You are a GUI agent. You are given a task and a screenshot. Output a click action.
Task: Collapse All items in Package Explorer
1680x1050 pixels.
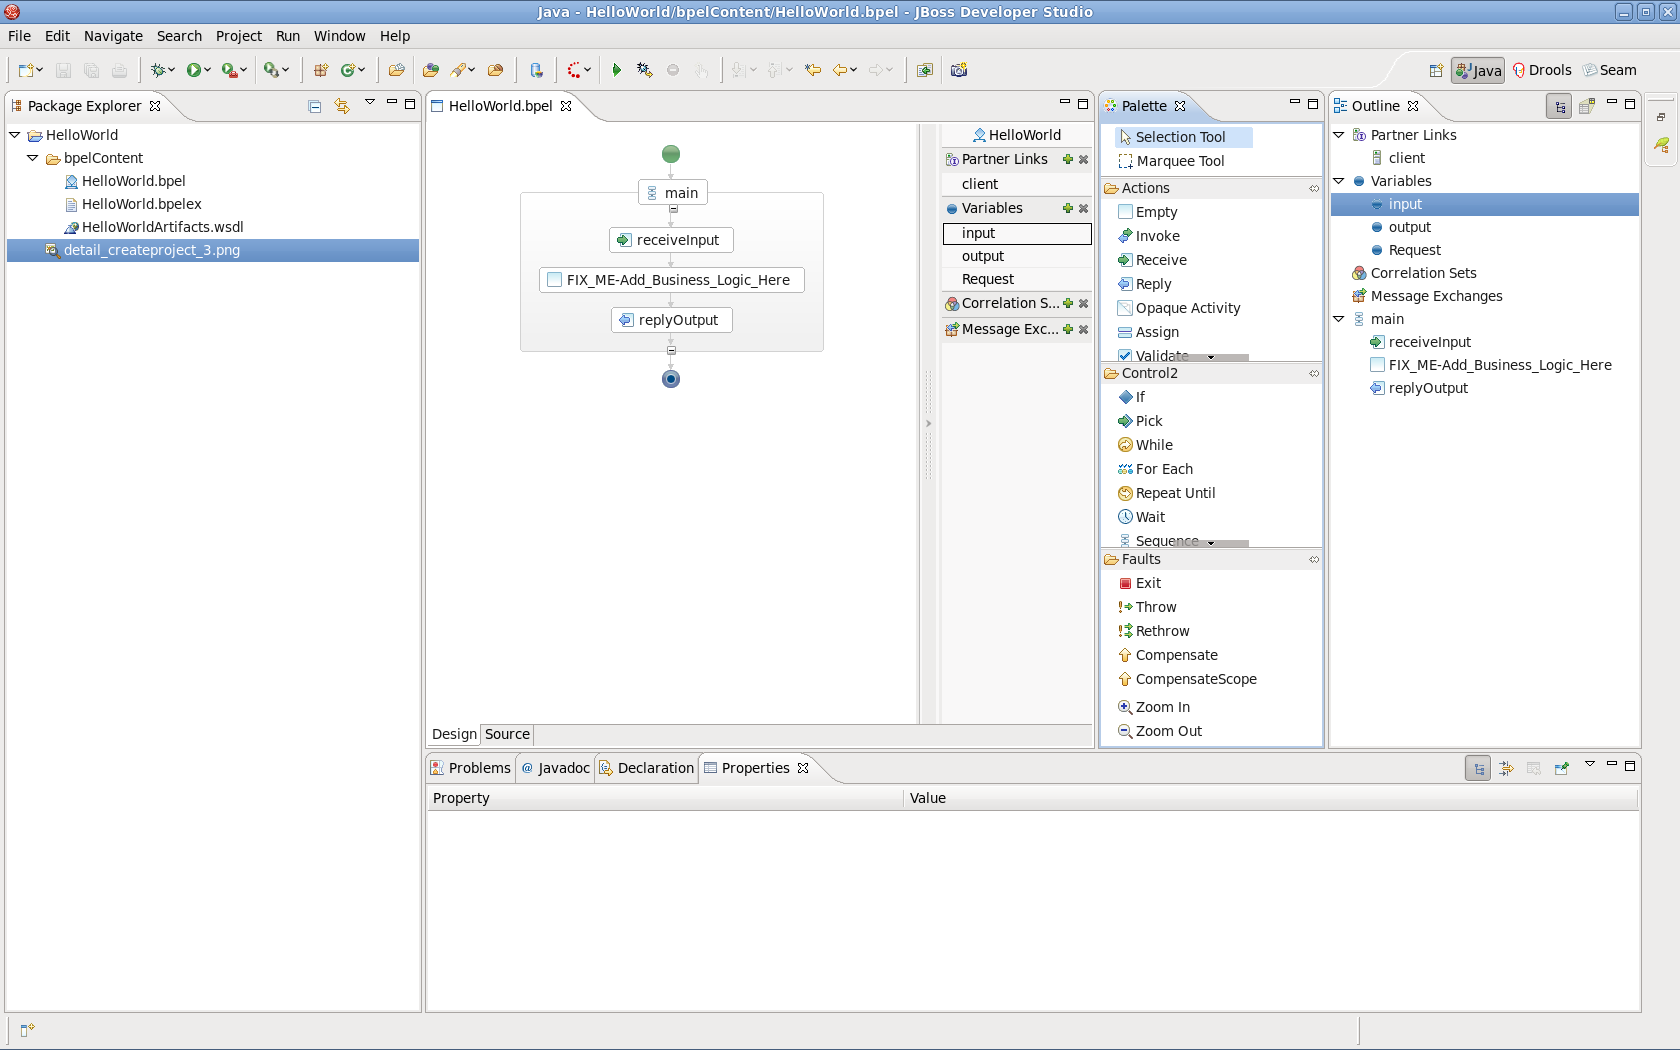point(314,106)
